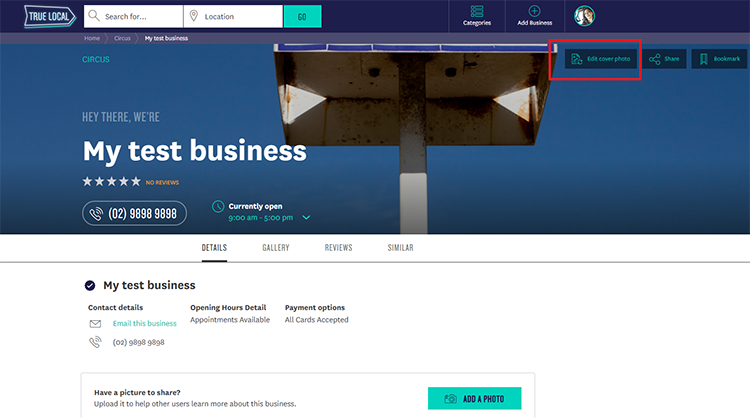Bookmark this business
This screenshot has height=418, width=750.
(x=719, y=59)
